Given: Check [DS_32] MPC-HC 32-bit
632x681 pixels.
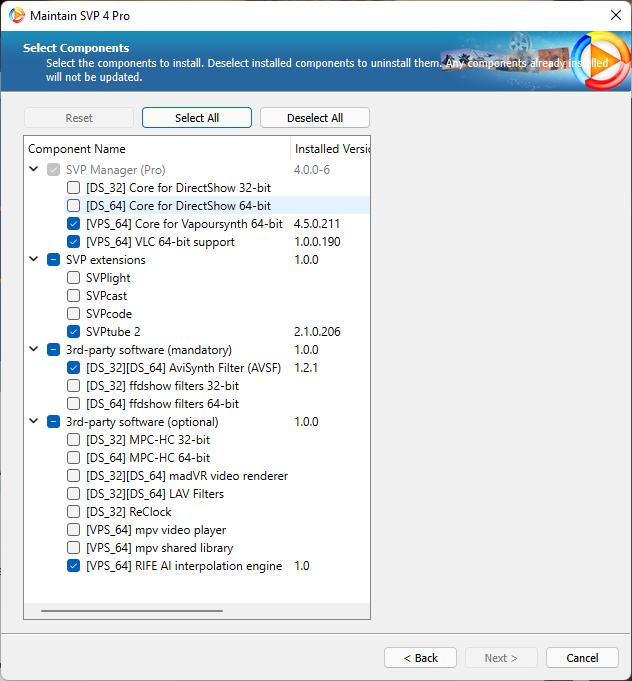Looking at the screenshot, I should click(x=73, y=440).
